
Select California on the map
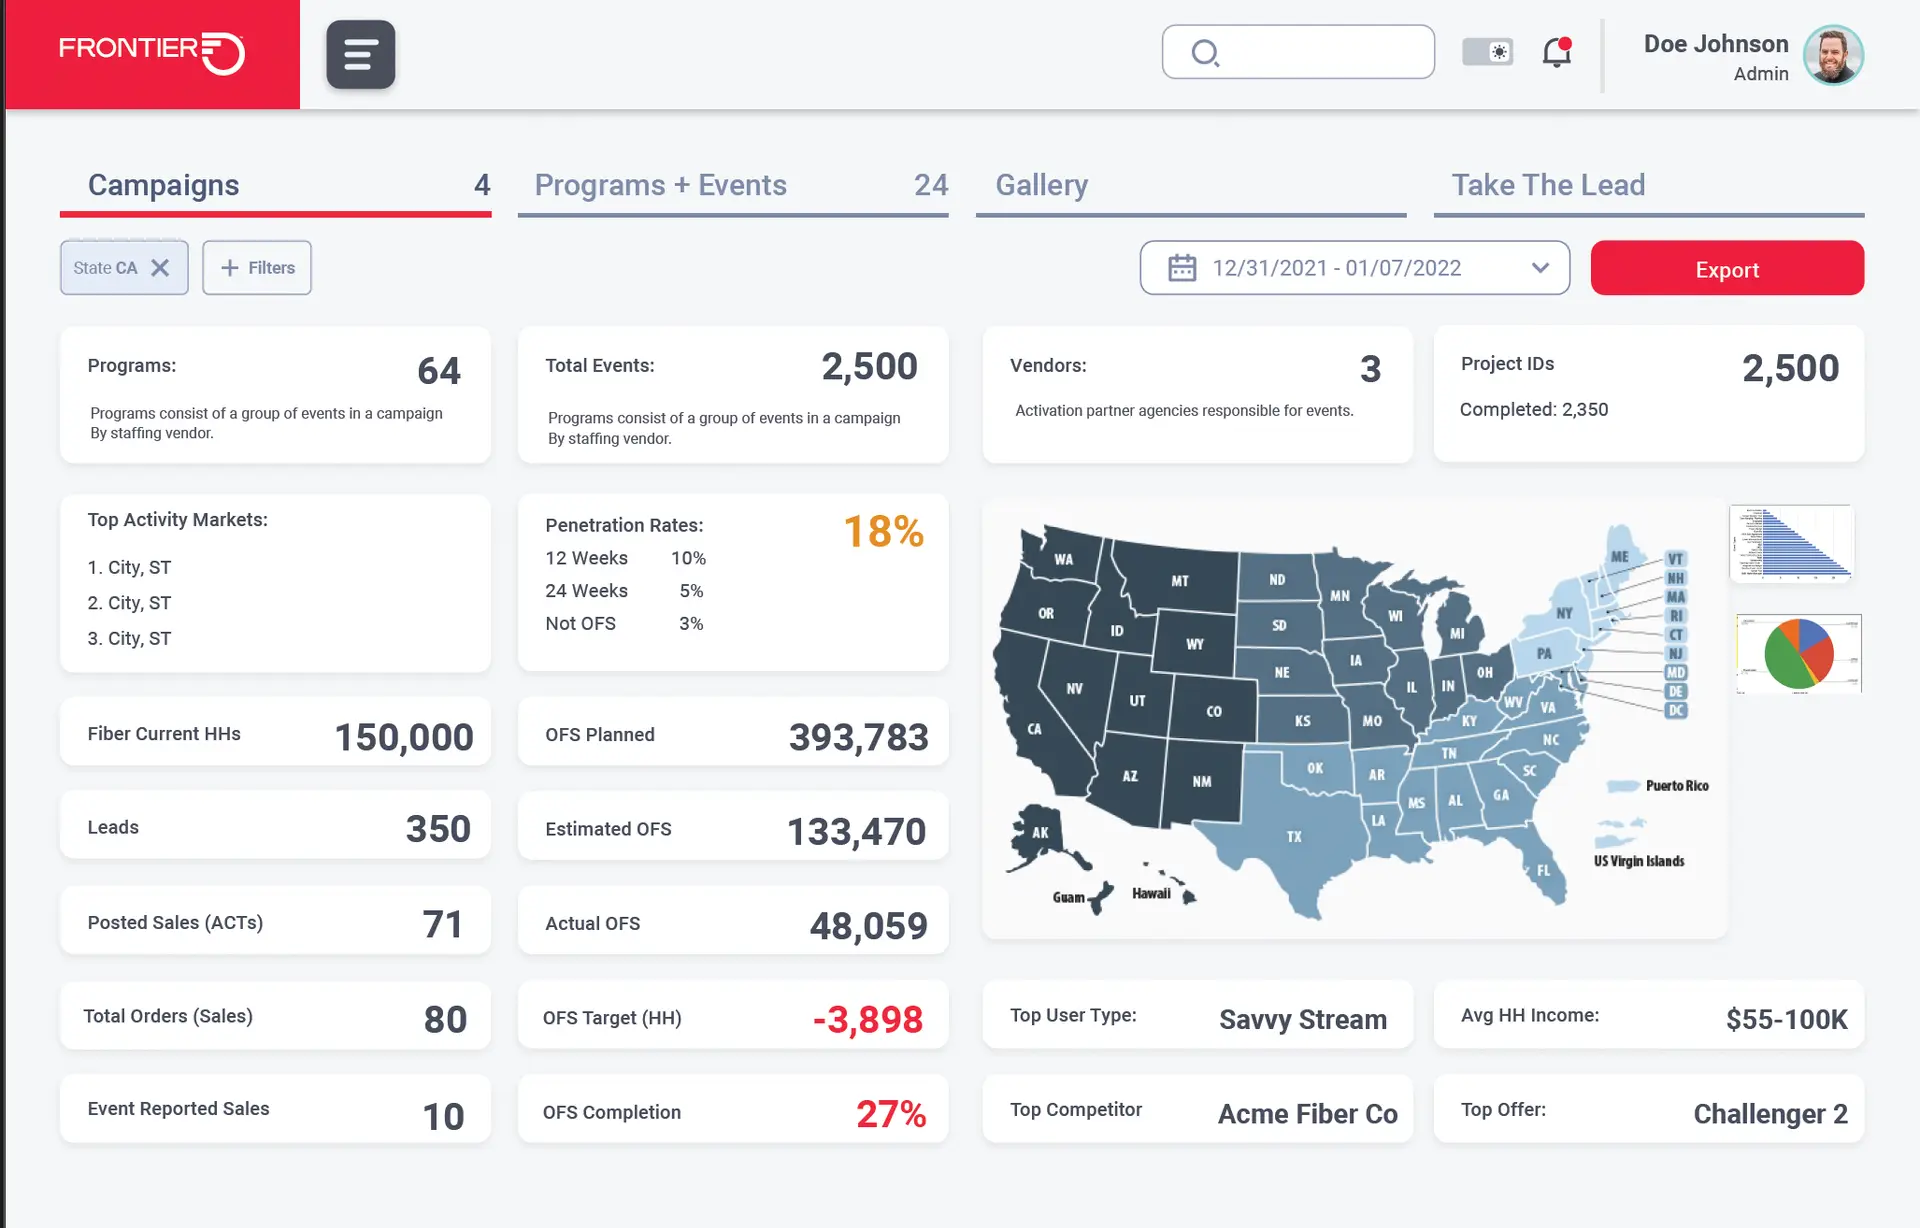coord(1034,729)
